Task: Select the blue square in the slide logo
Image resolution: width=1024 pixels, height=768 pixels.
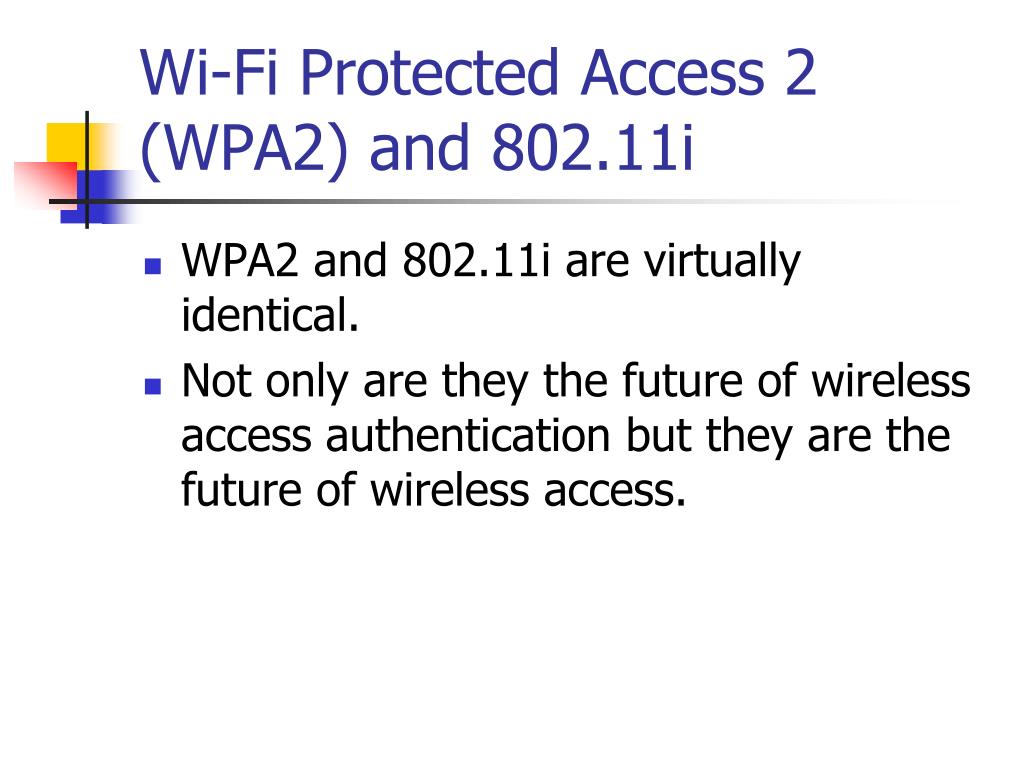Action: click(98, 197)
